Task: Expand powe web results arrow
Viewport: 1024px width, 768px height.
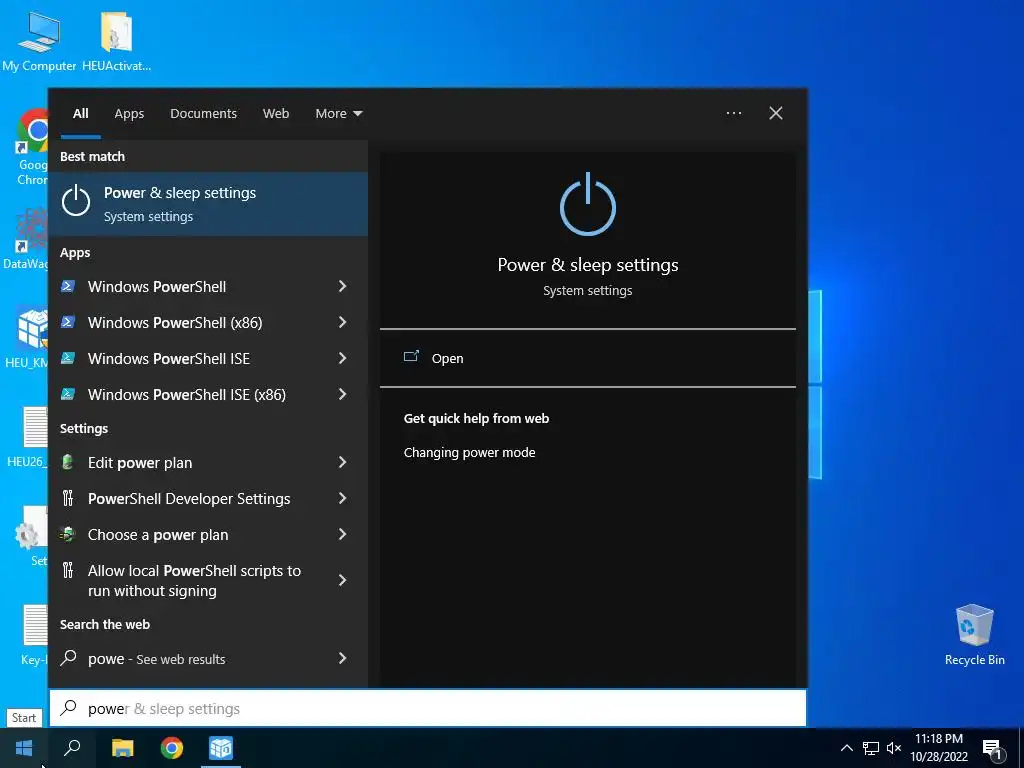Action: point(342,658)
